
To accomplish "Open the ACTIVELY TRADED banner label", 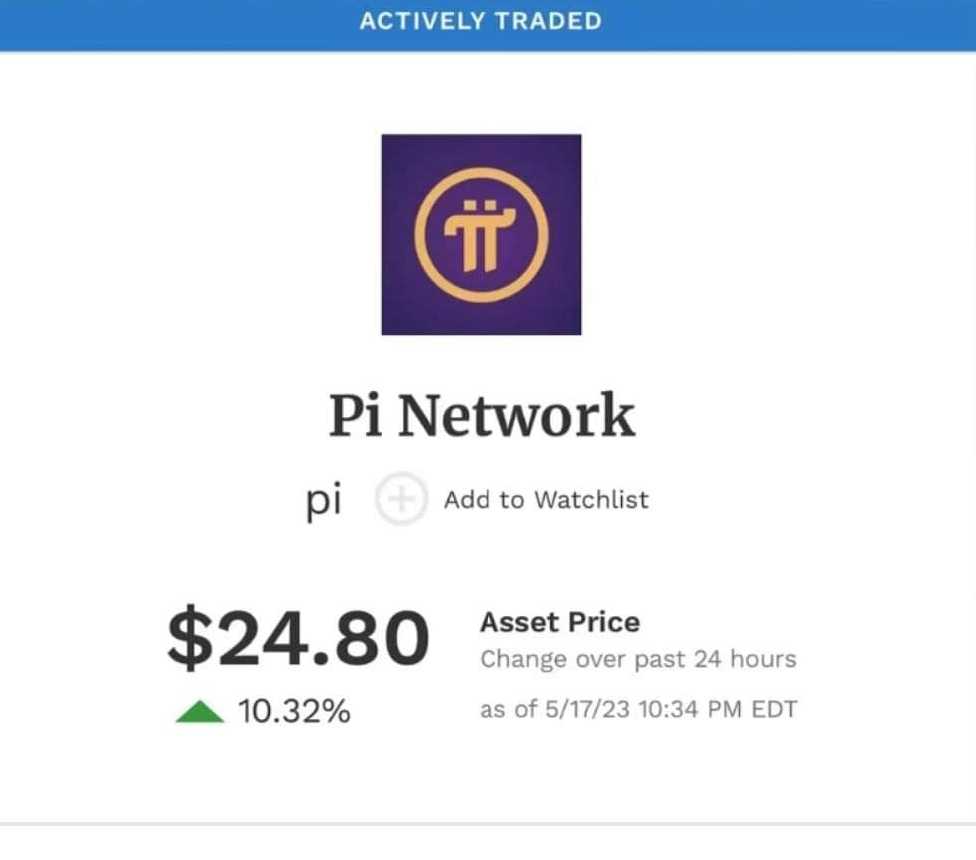I will (481, 20).
